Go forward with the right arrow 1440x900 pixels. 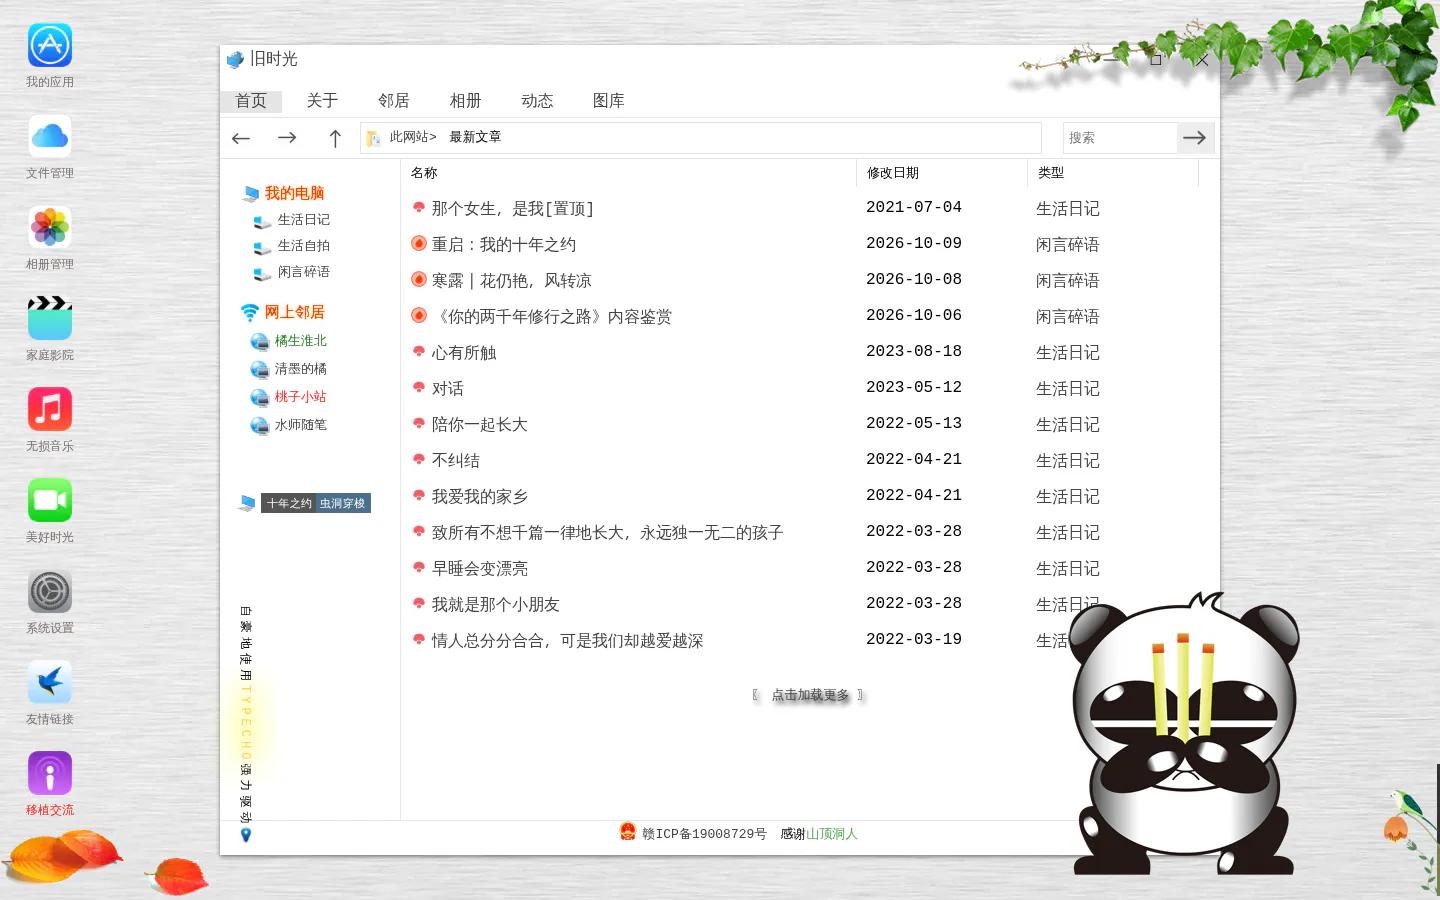coord(287,138)
